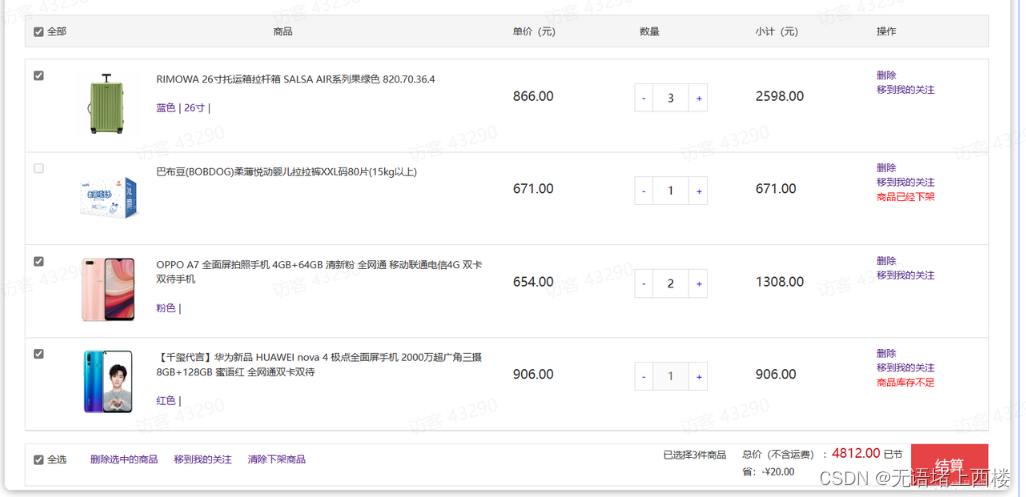Open the RIMOWA 26寸托运箱 product title
The height and width of the screenshot is (497, 1026).
(x=296, y=79)
